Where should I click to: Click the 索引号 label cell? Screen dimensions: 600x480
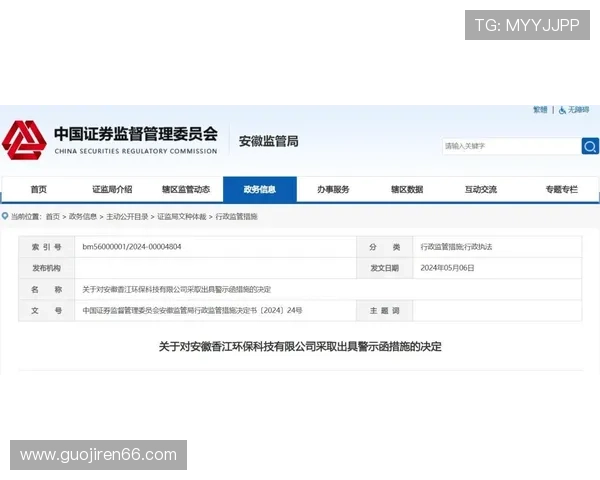coord(46,247)
